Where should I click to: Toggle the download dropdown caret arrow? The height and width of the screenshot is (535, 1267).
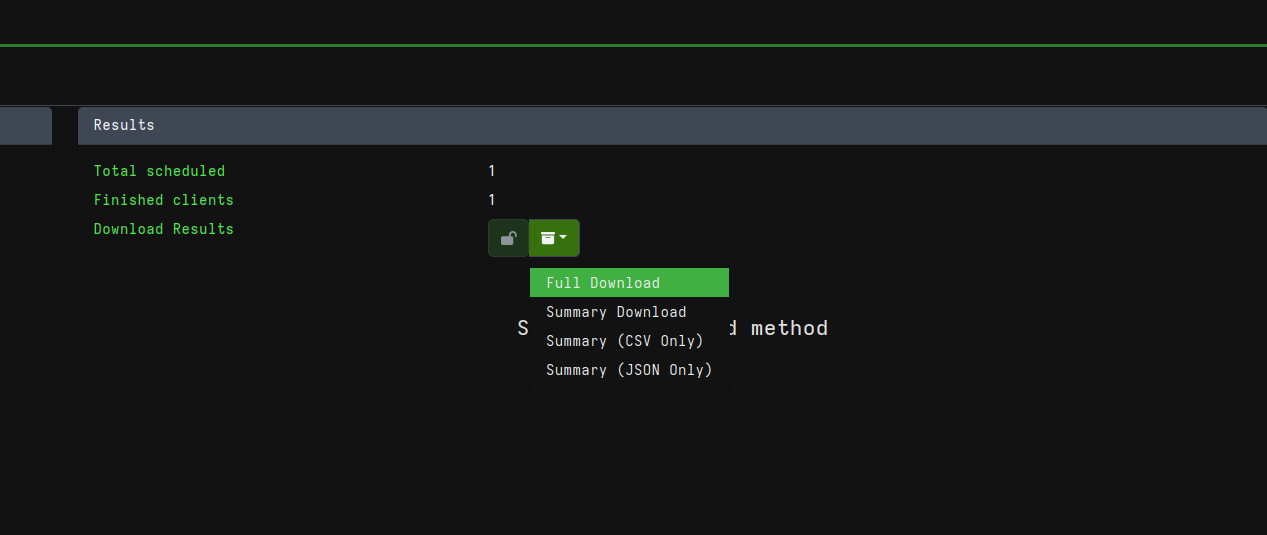(564, 238)
